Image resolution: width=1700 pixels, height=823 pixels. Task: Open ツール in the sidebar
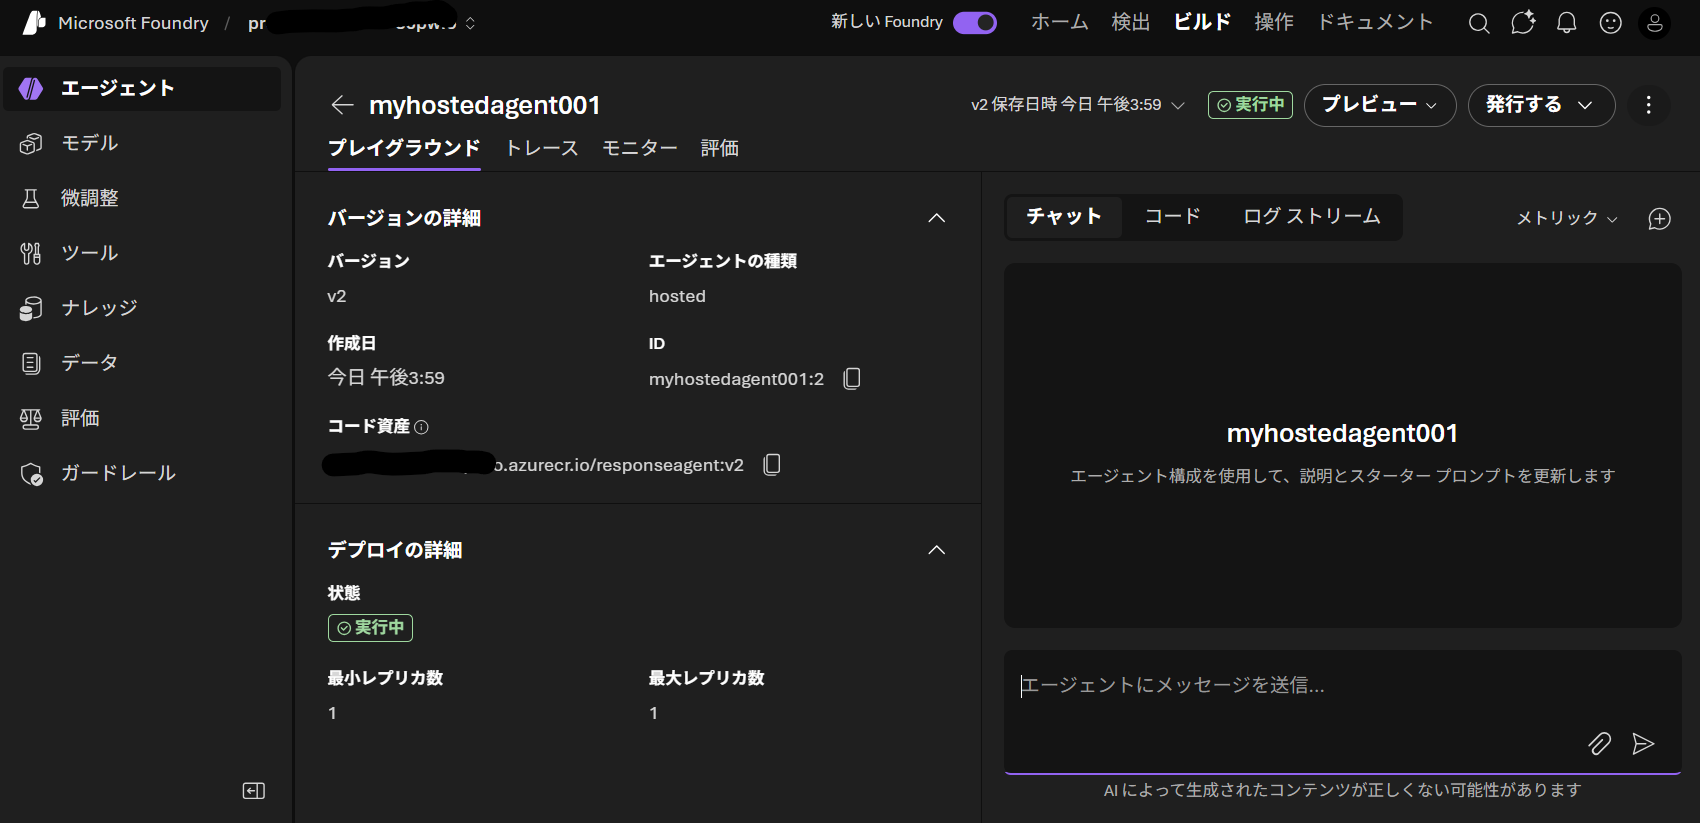point(142,253)
